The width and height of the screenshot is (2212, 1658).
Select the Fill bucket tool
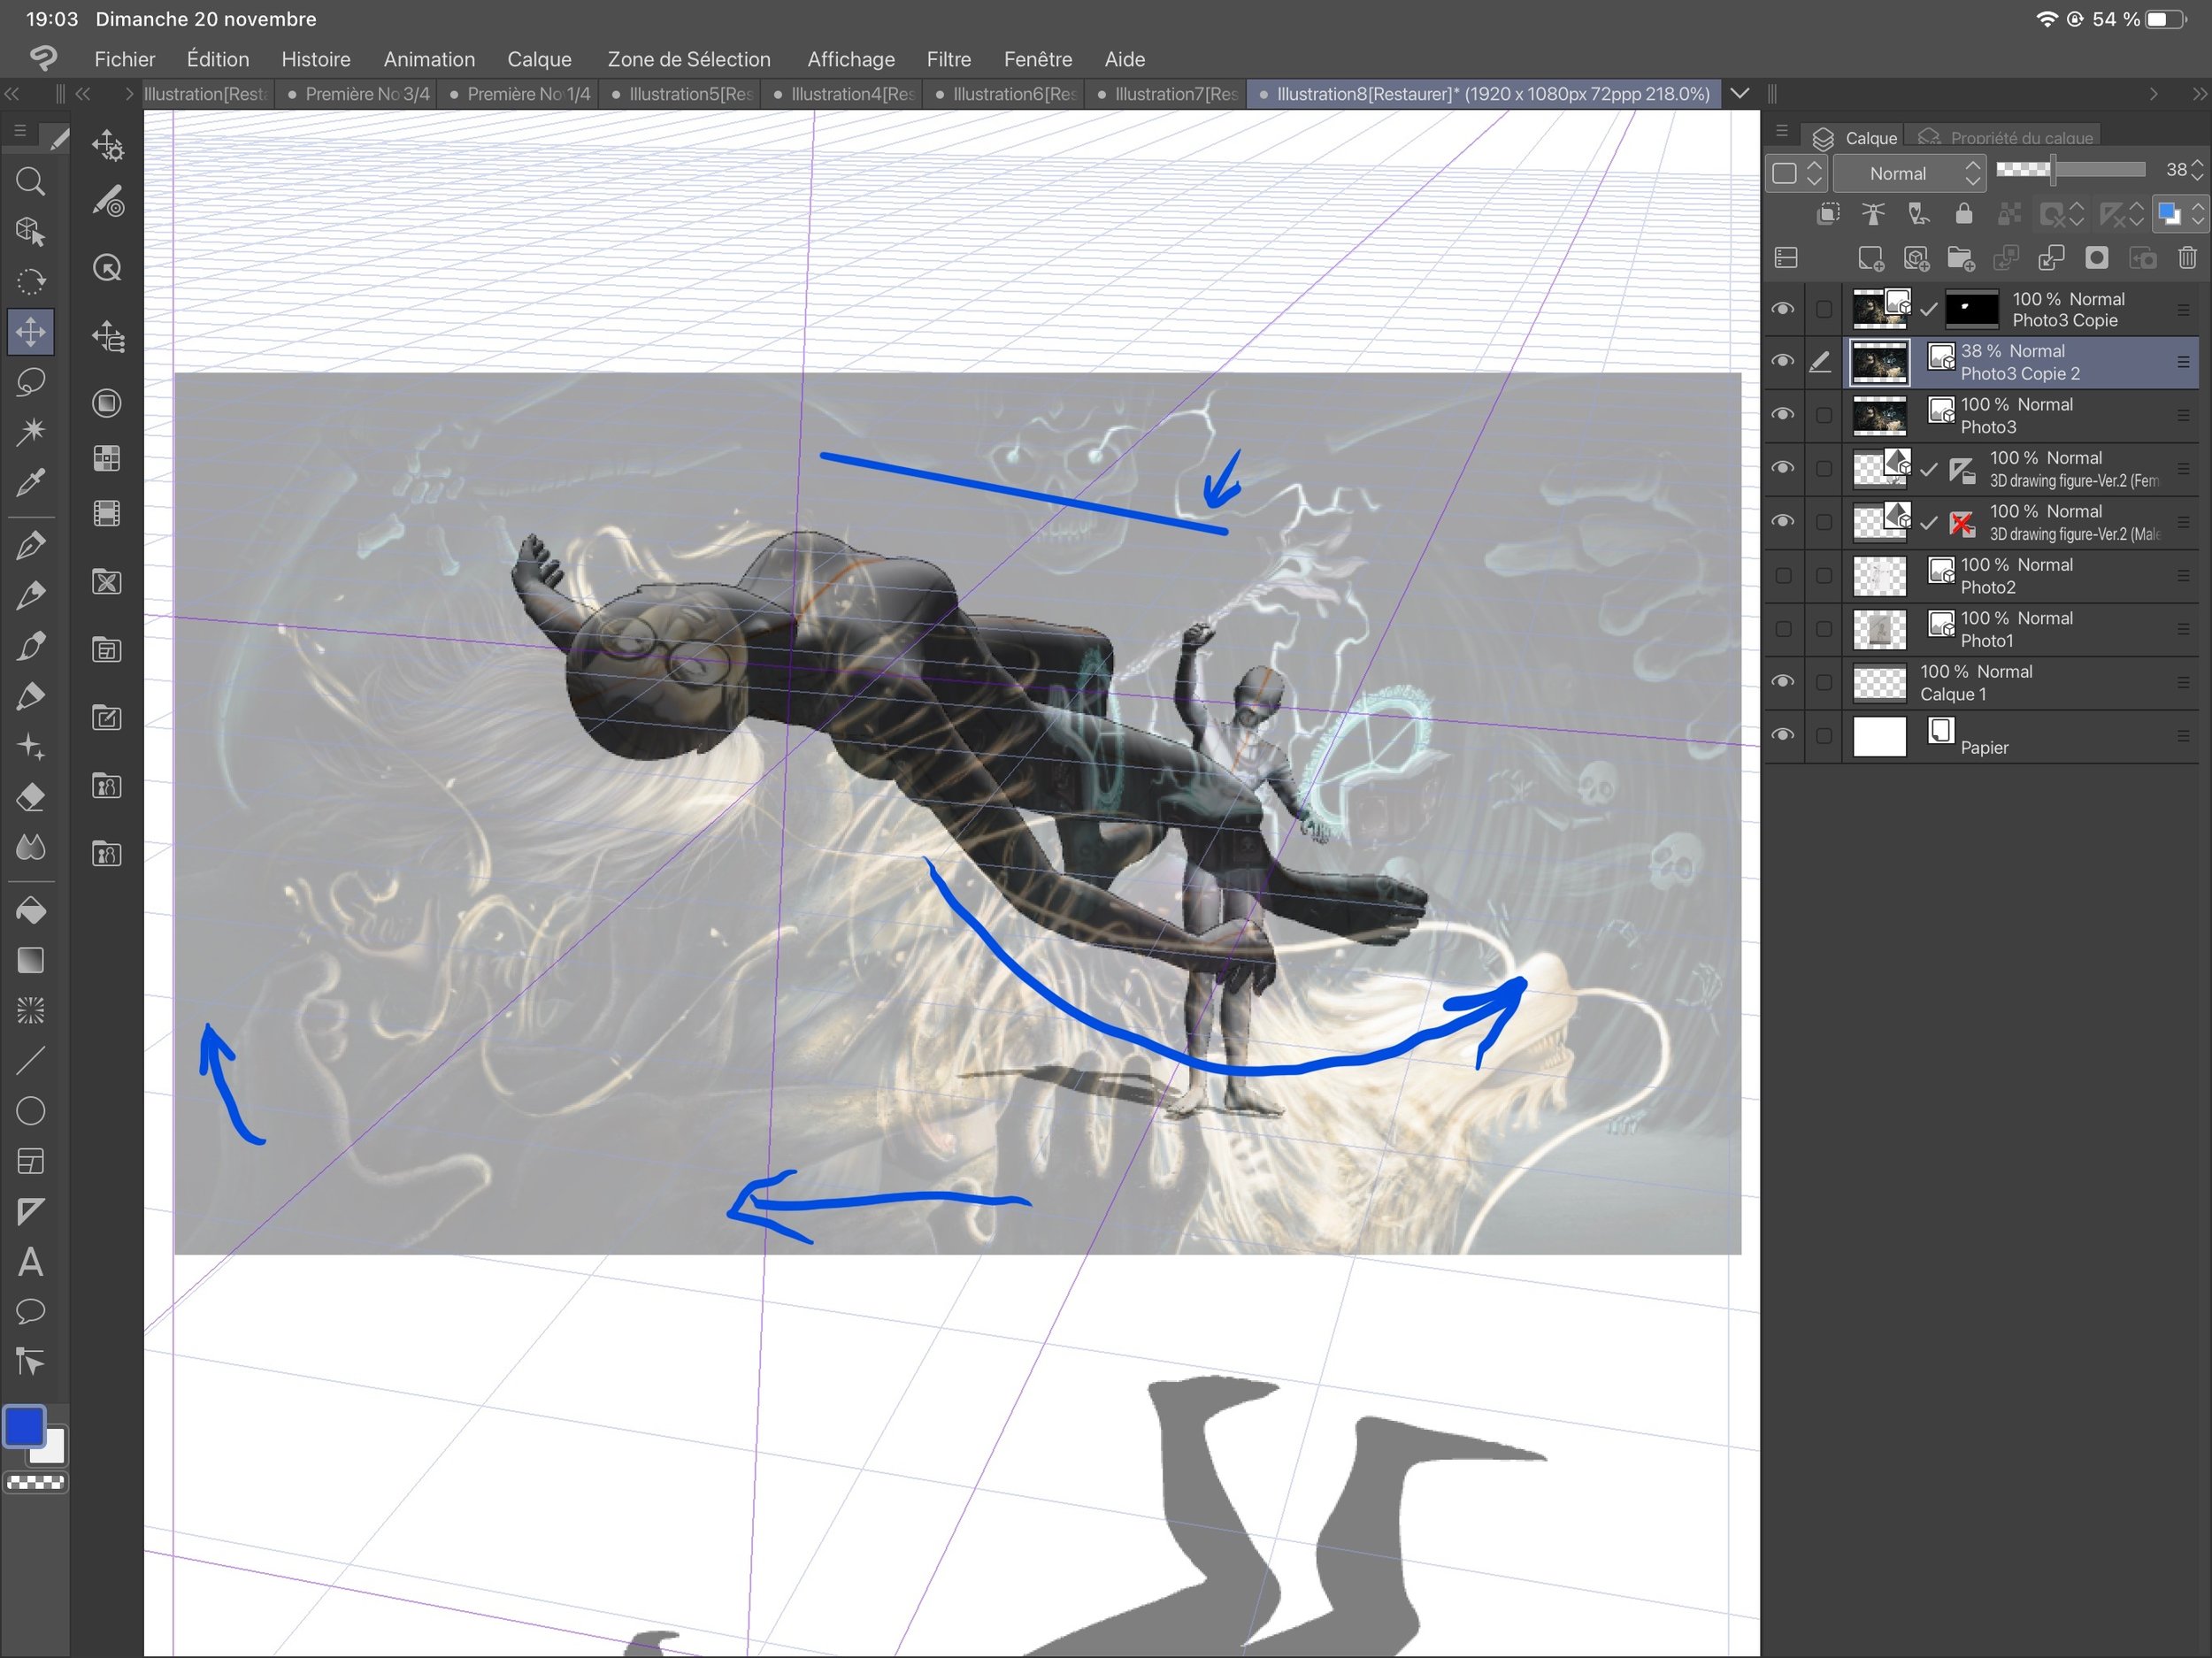pos(31,911)
